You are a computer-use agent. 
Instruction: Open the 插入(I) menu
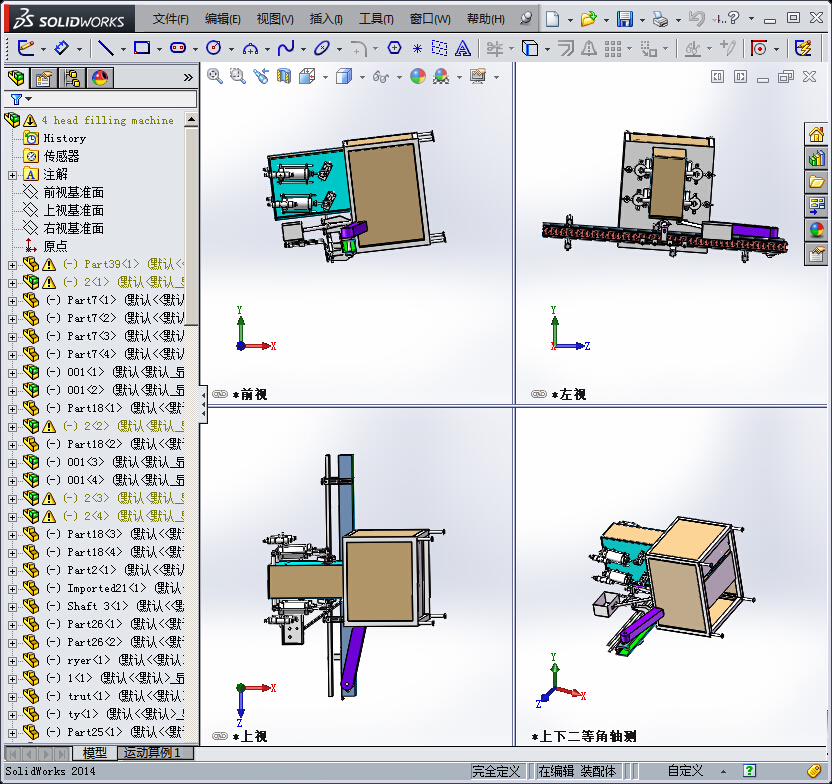coord(326,19)
